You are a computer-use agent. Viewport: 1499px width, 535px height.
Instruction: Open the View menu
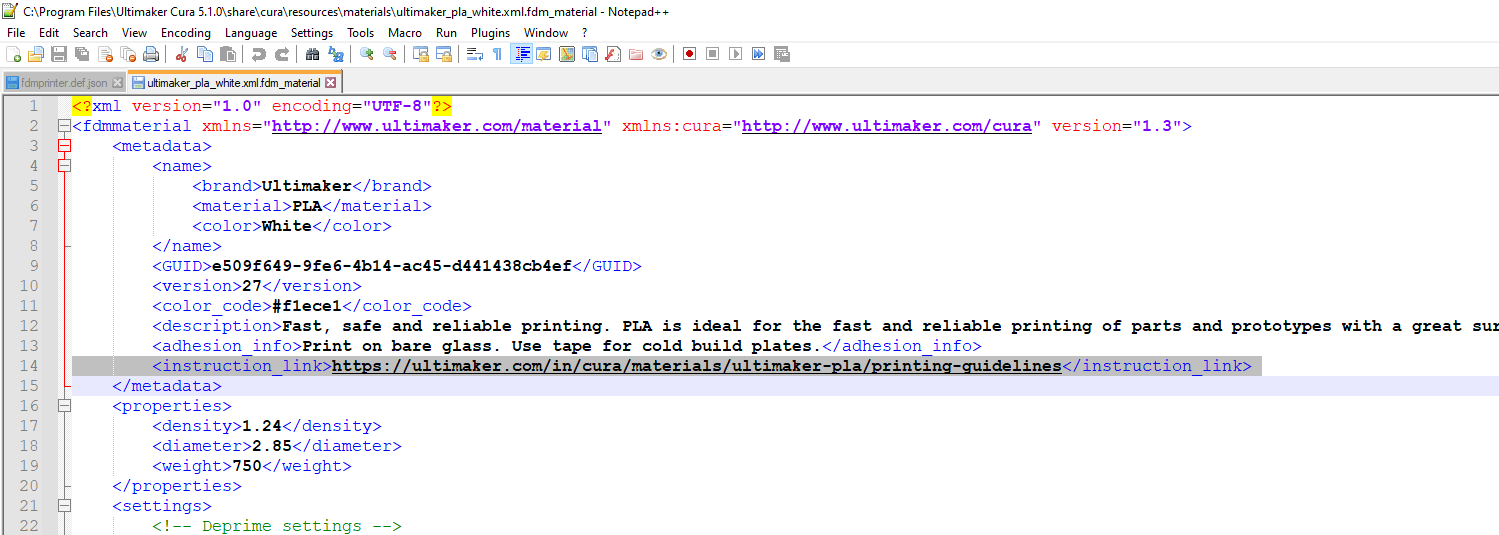(x=135, y=33)
